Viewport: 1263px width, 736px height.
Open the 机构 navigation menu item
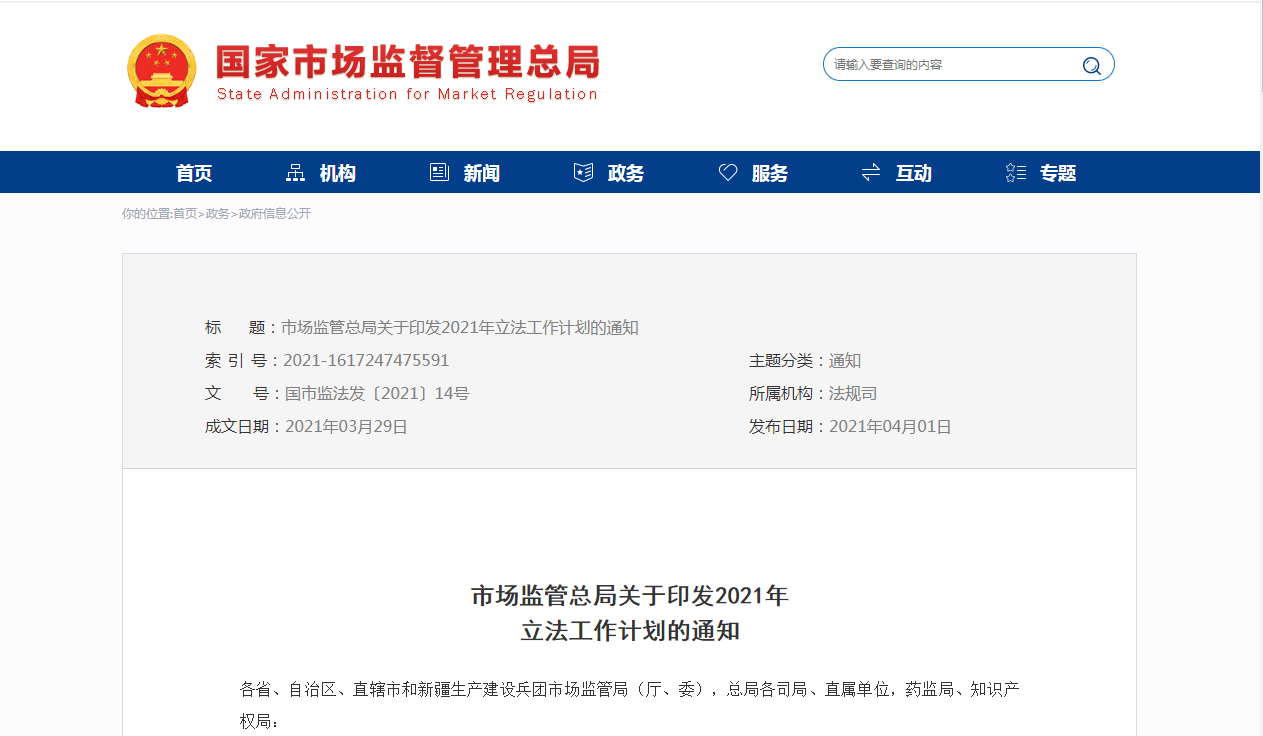(338, 173)
